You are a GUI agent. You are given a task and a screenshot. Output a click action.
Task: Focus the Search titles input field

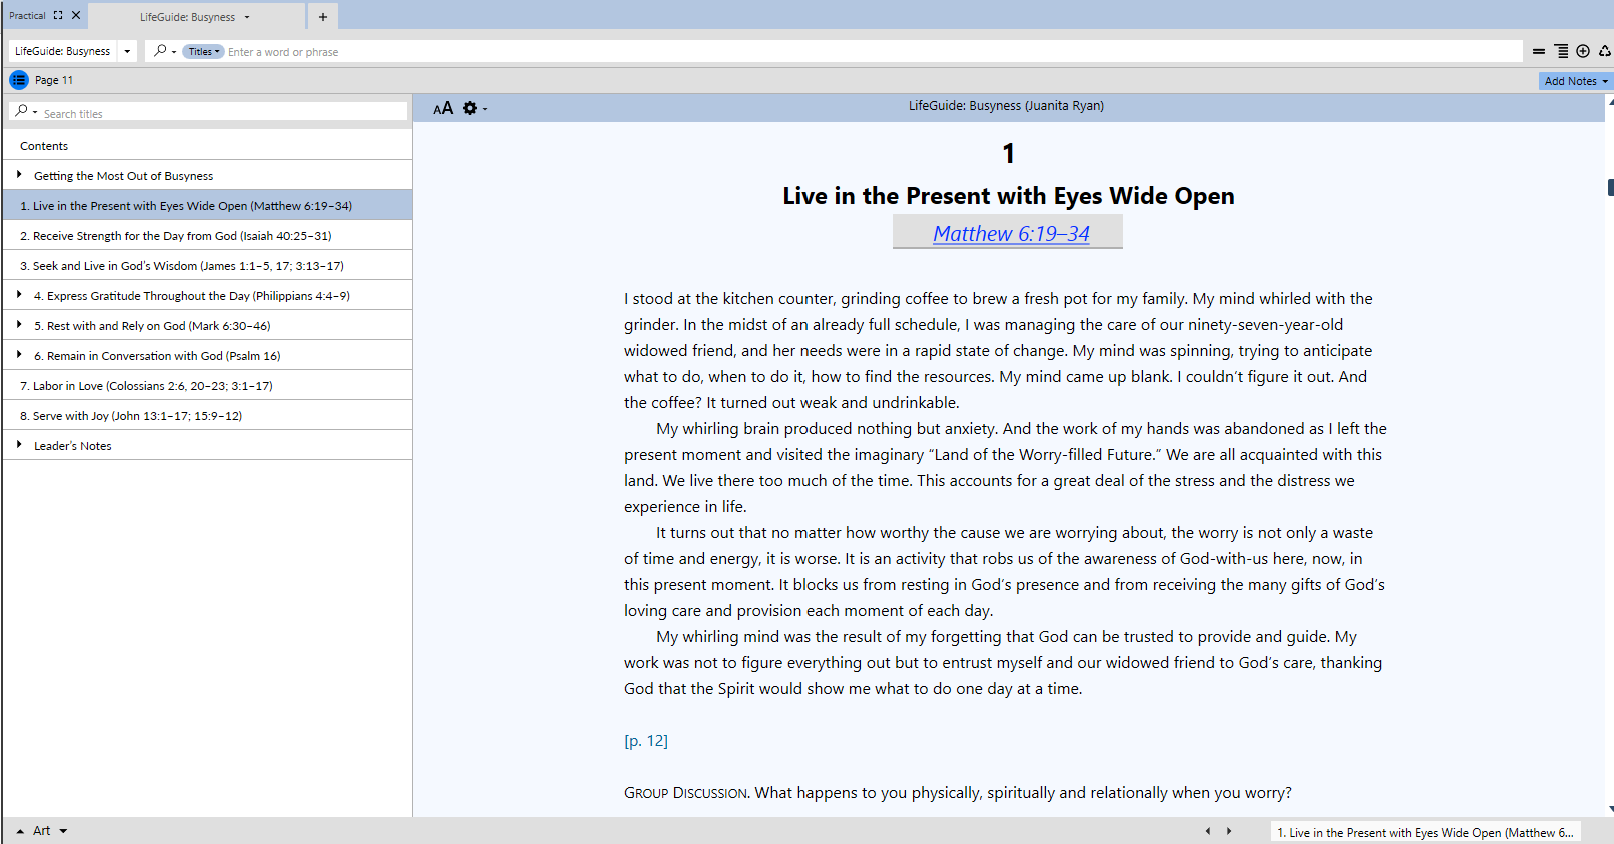coord(223,113)
